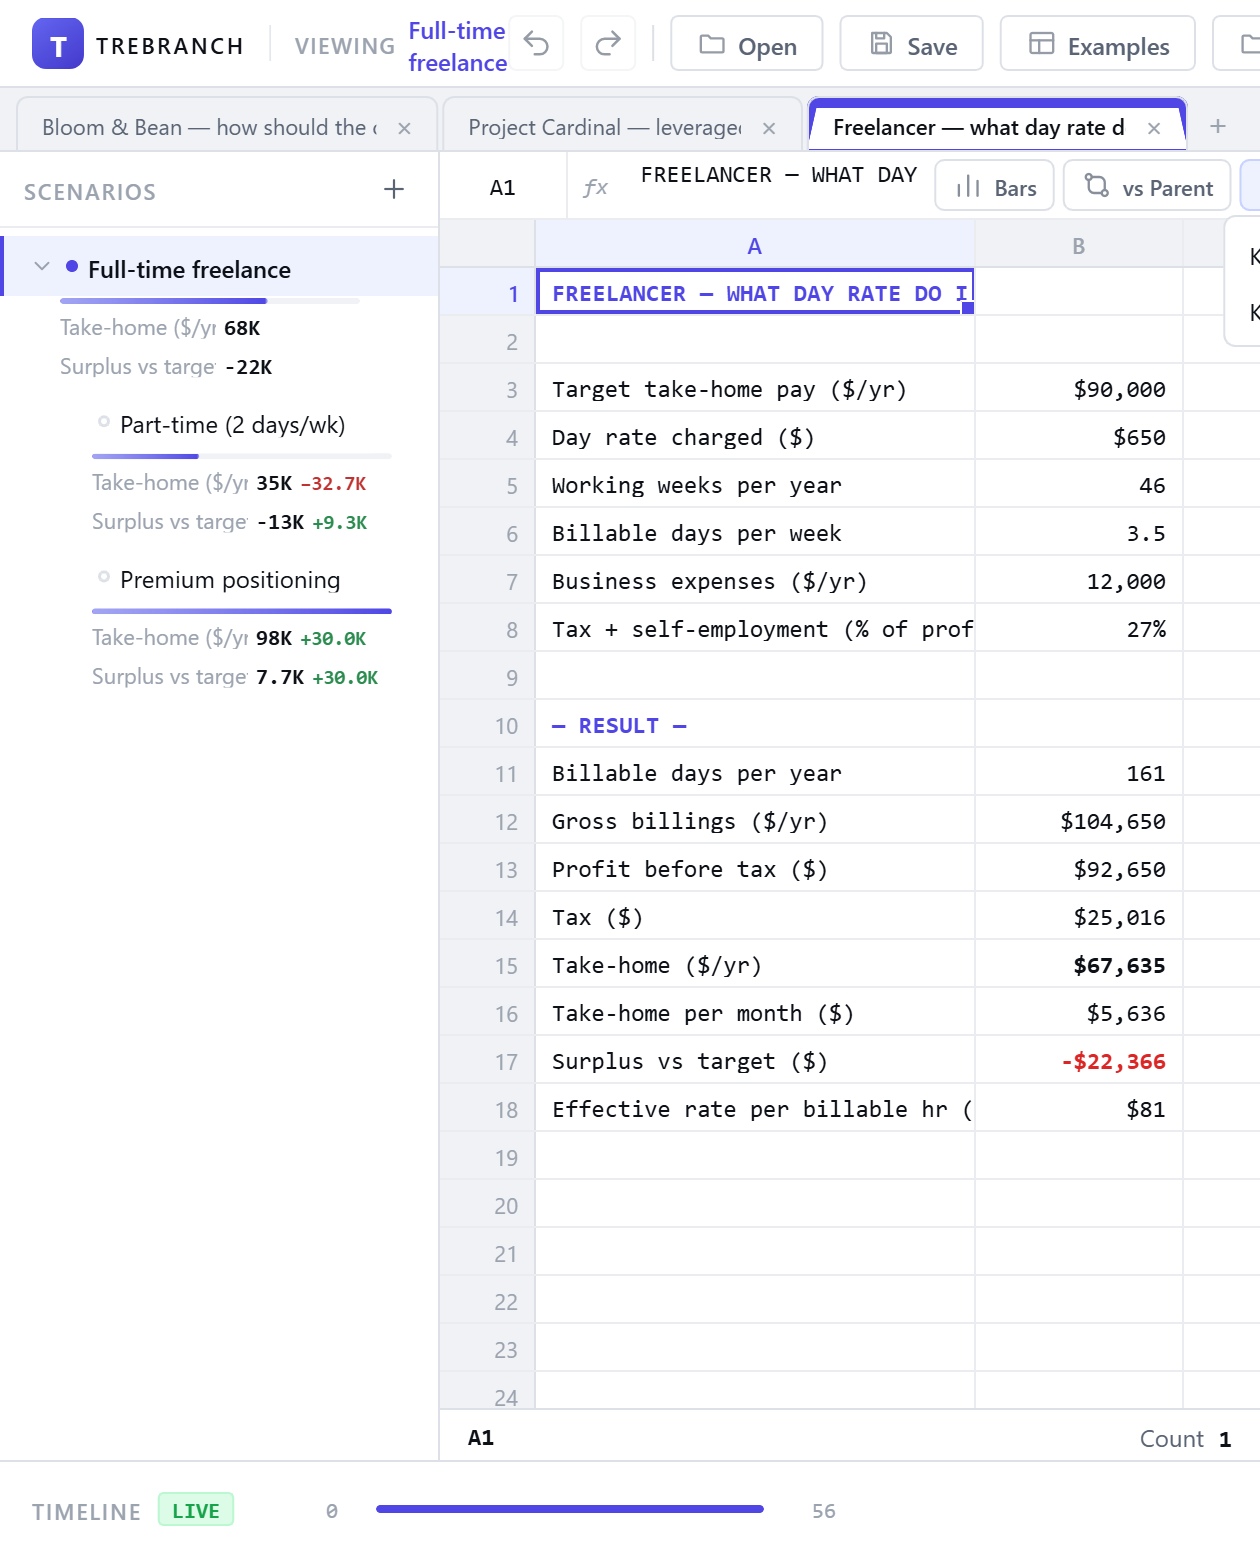Image resolution: width=1260 pixels, height=1556 pixels.
Task: Click the A1 cell reference box
Action: coord(503,187)
